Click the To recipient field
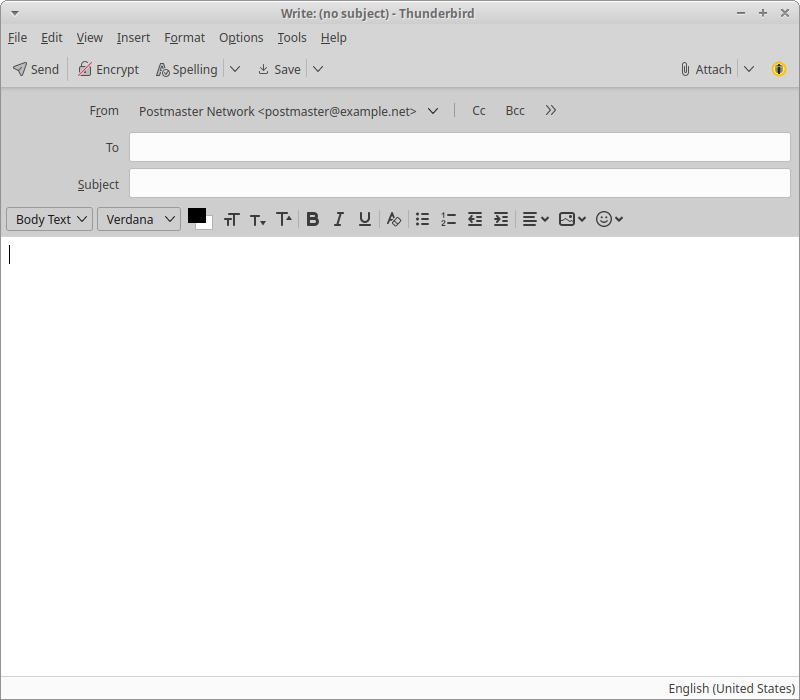The image size is (800, 700). click(x=460, y=147)
